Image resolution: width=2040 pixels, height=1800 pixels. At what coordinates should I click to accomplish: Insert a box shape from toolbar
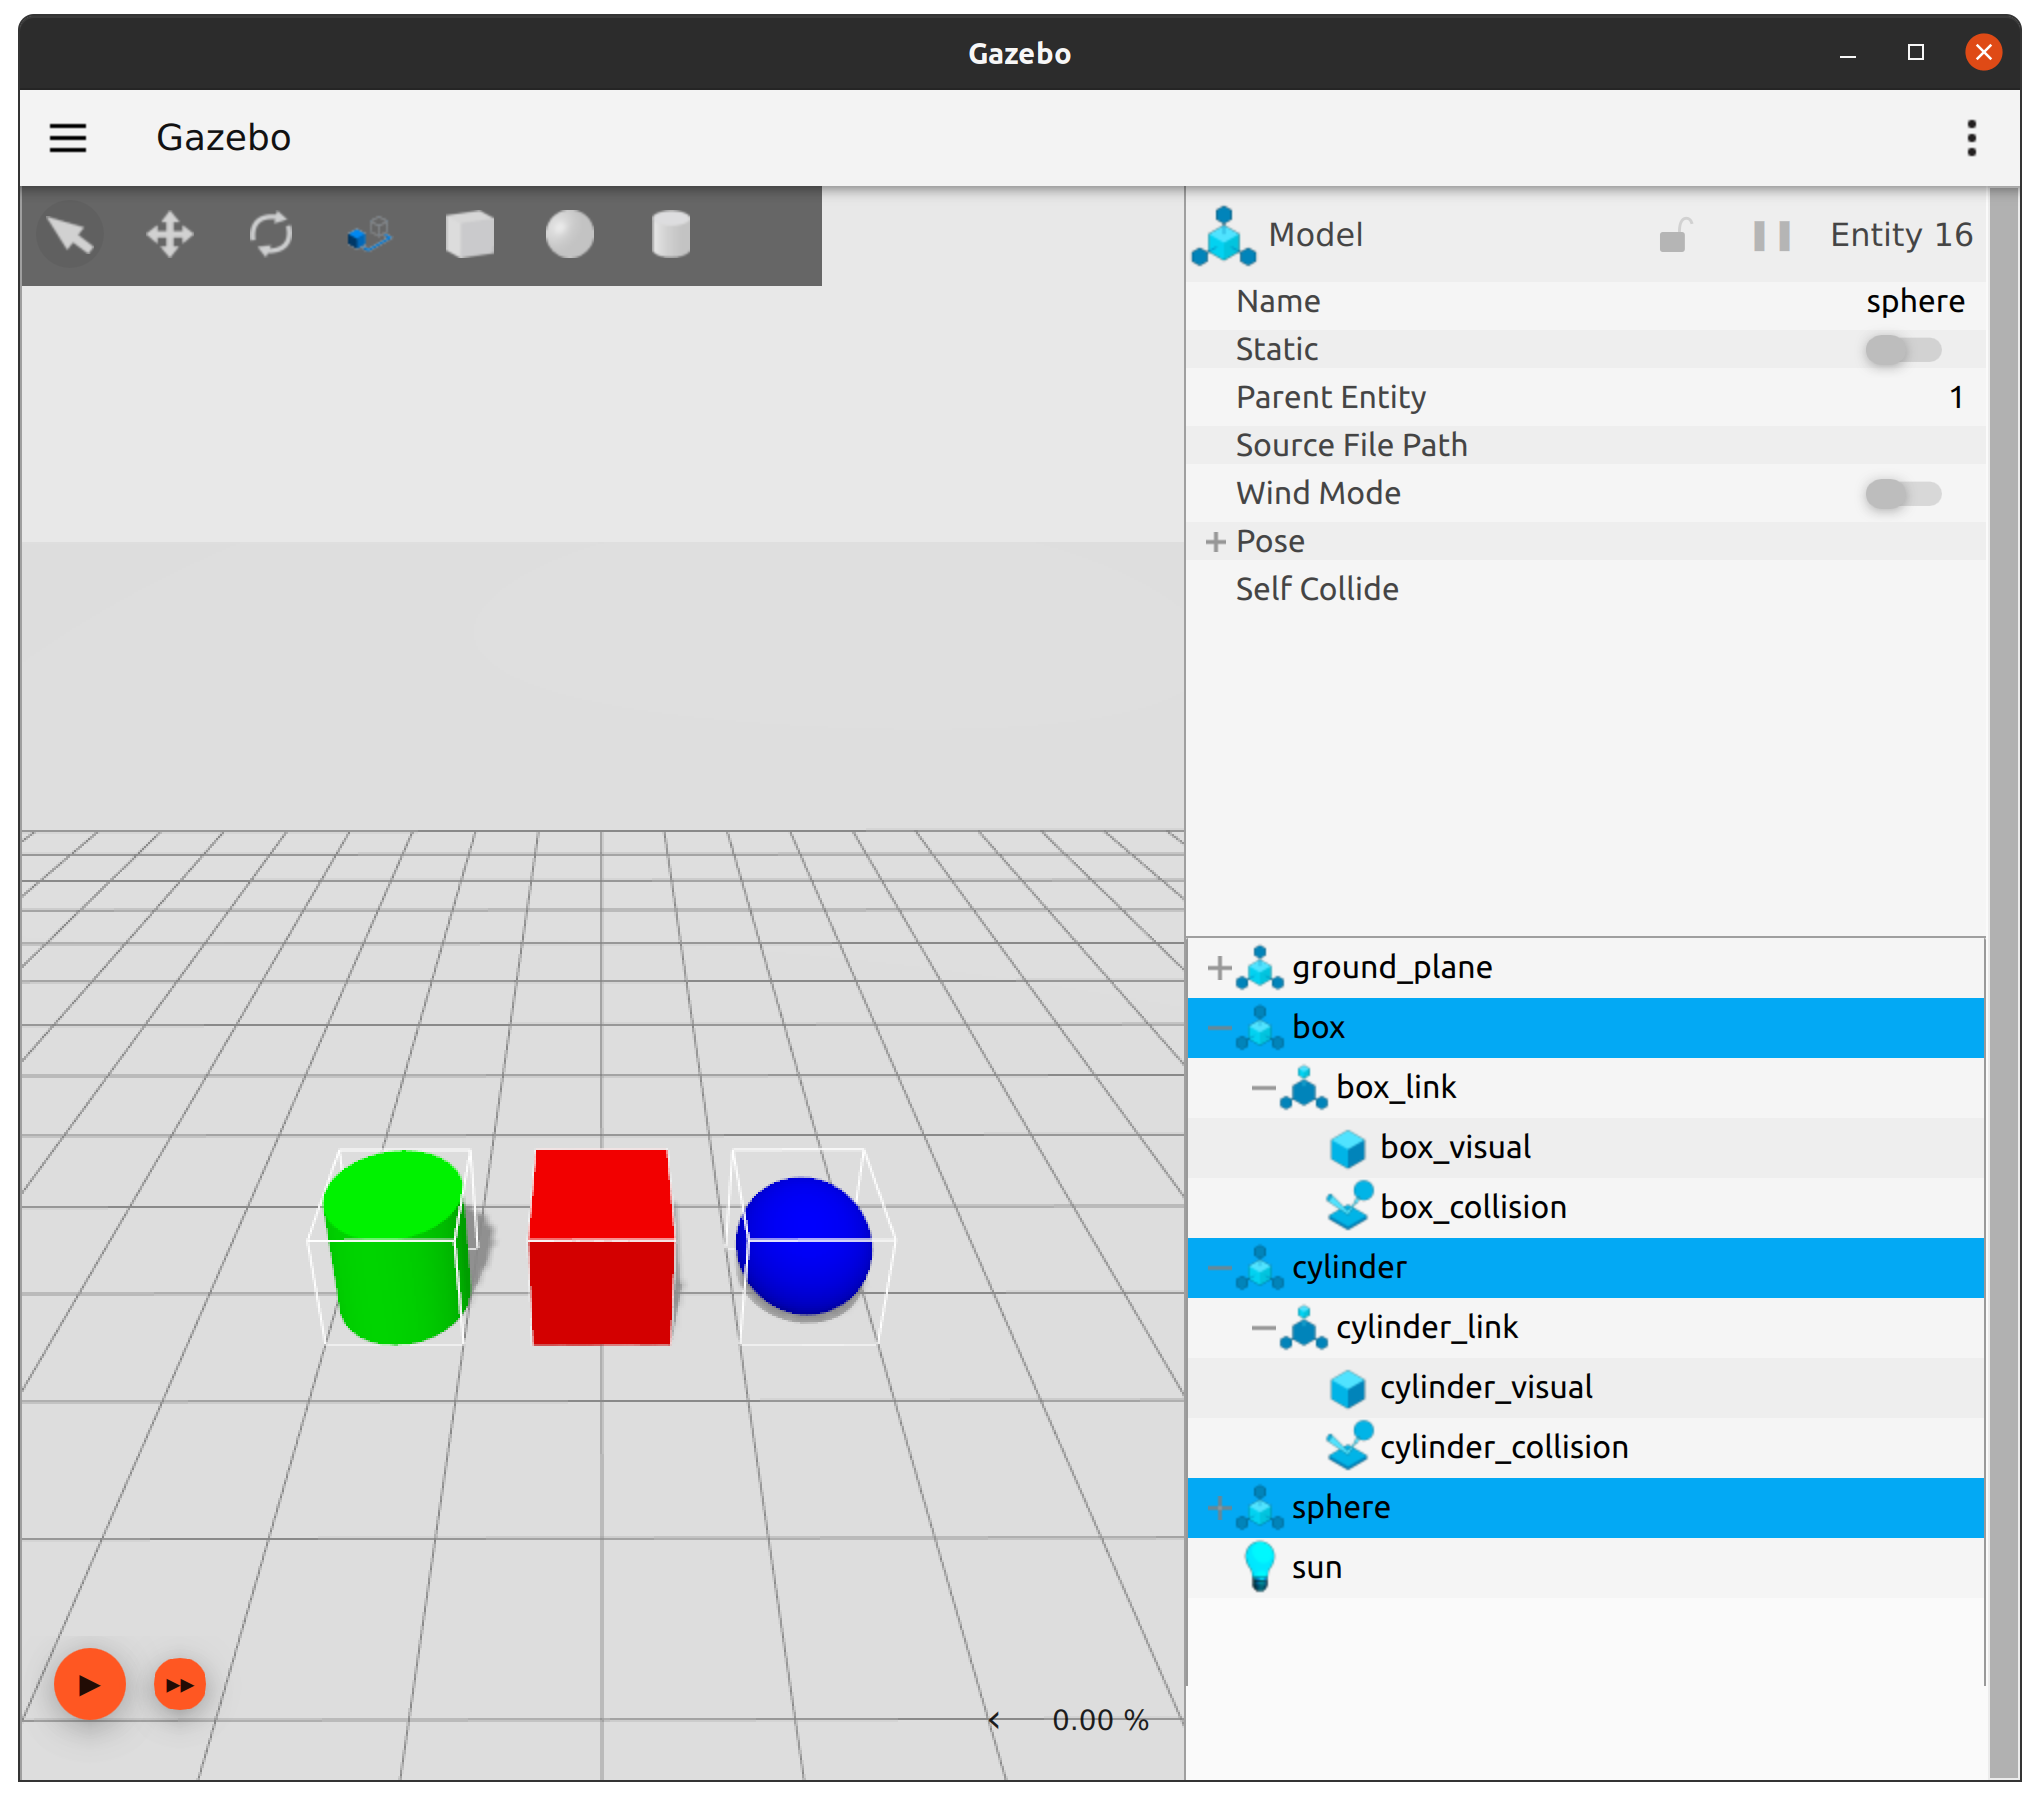[470, 236]
